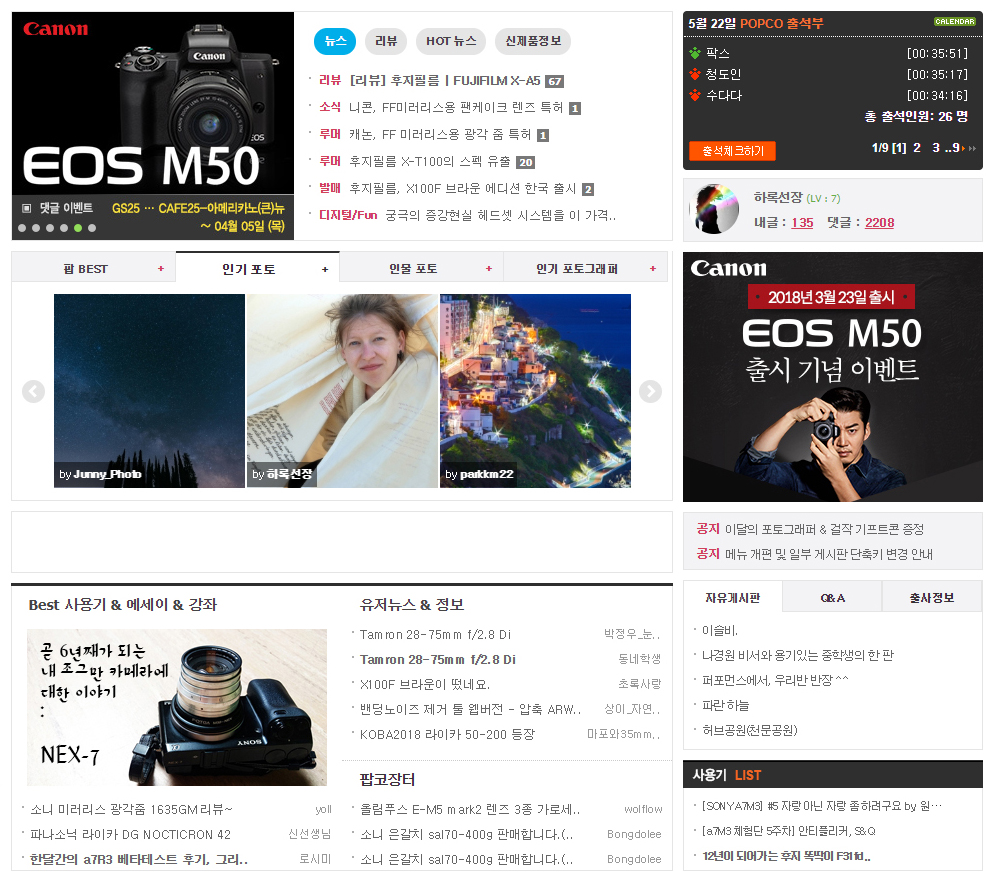Screen dimensions: 994x882
Task: Expand 인기 포토 with its plus icon
Action: click(x=325, y=269)
